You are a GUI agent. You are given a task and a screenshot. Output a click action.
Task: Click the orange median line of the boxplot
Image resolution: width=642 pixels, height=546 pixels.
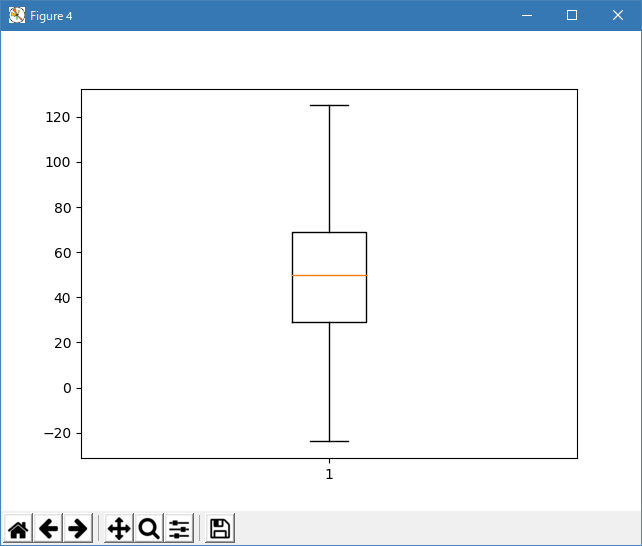(329, 275)
